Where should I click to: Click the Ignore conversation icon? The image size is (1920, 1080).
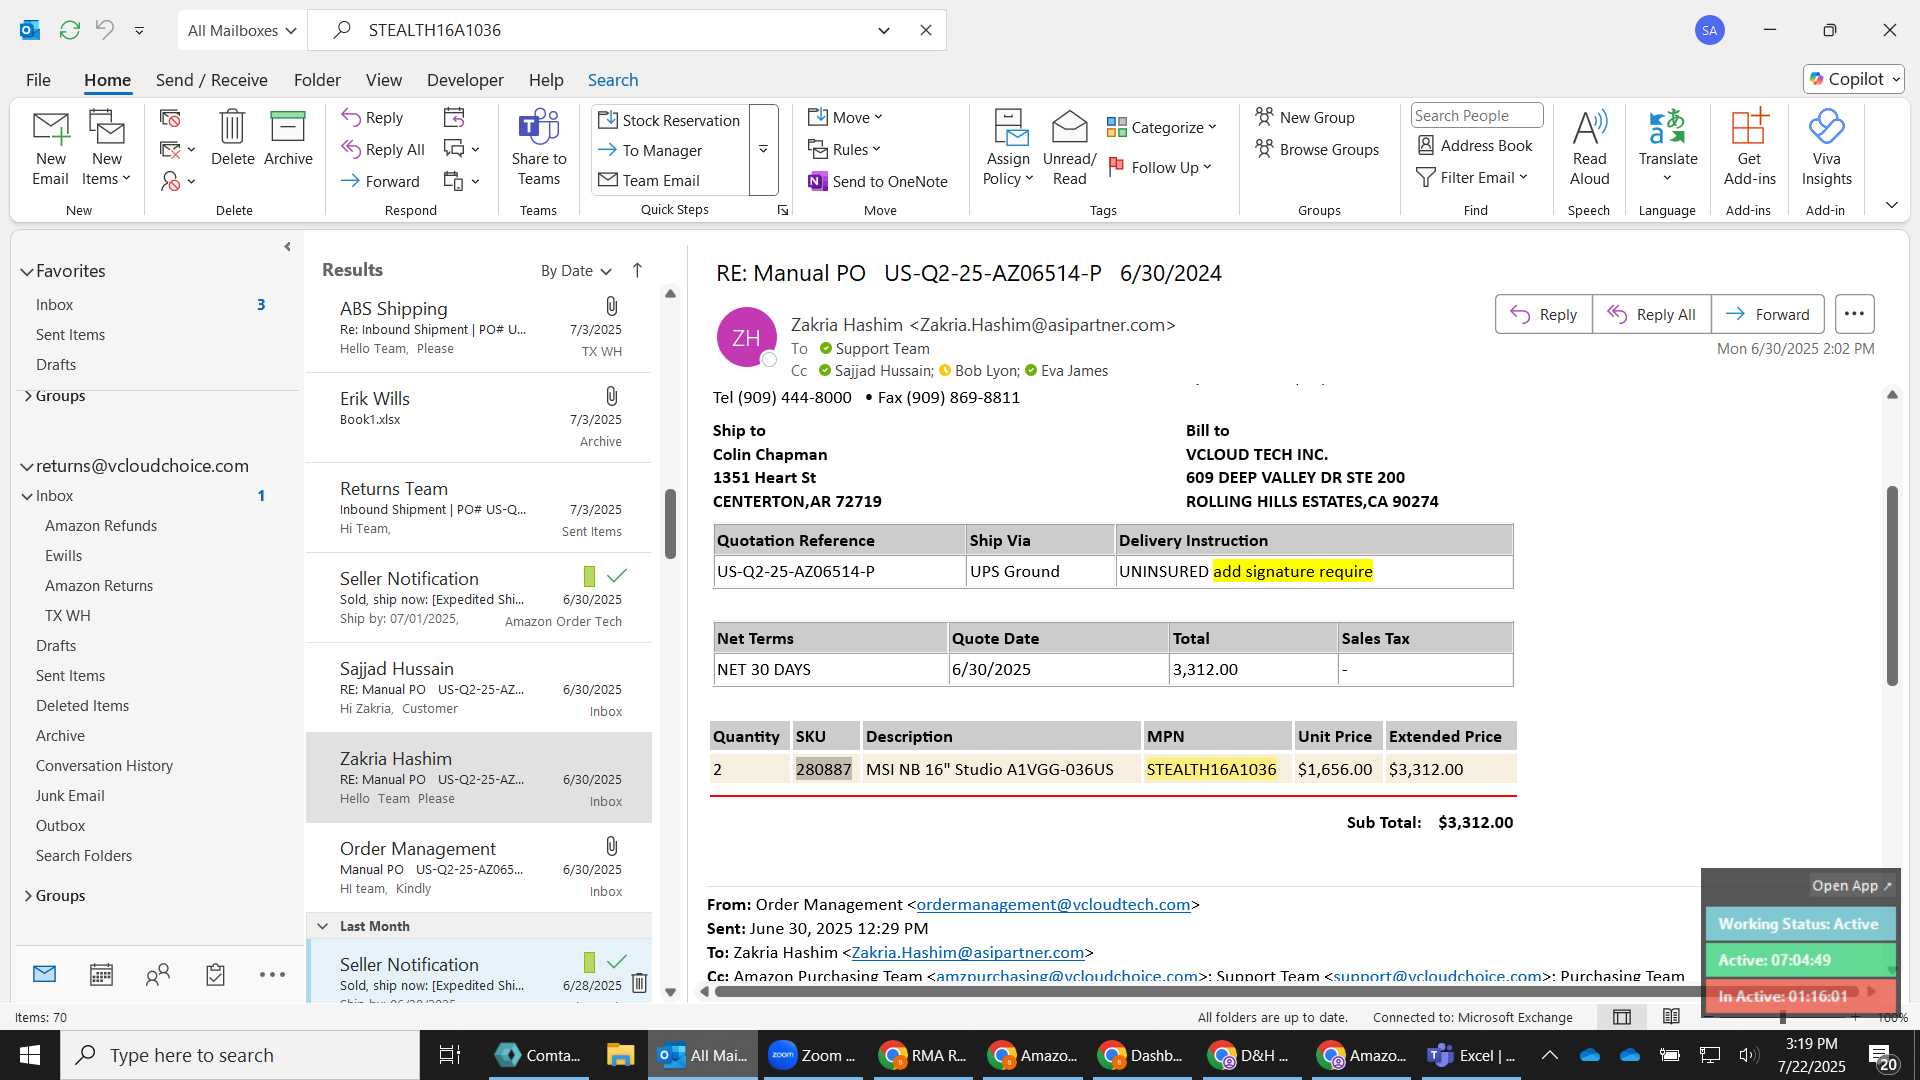point(171,119)
